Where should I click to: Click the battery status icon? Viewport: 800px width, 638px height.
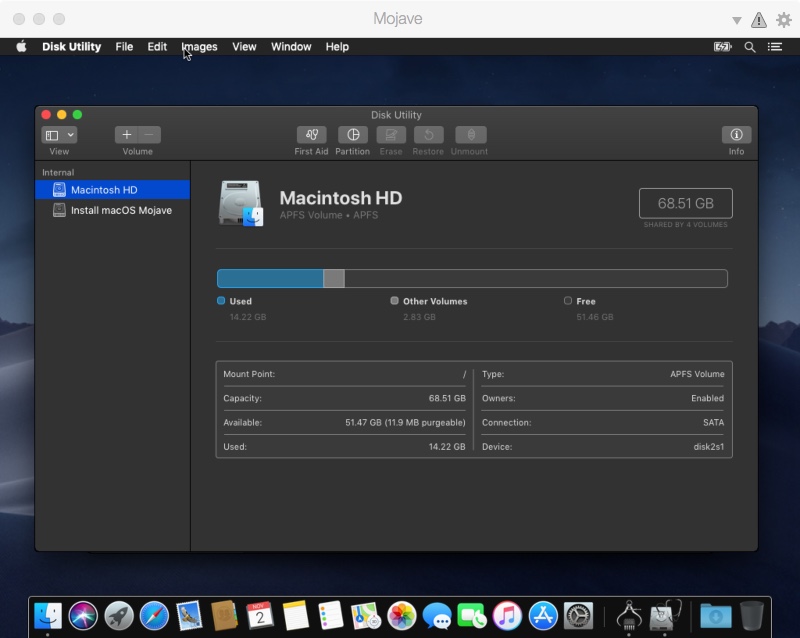[x=722, y=47]
